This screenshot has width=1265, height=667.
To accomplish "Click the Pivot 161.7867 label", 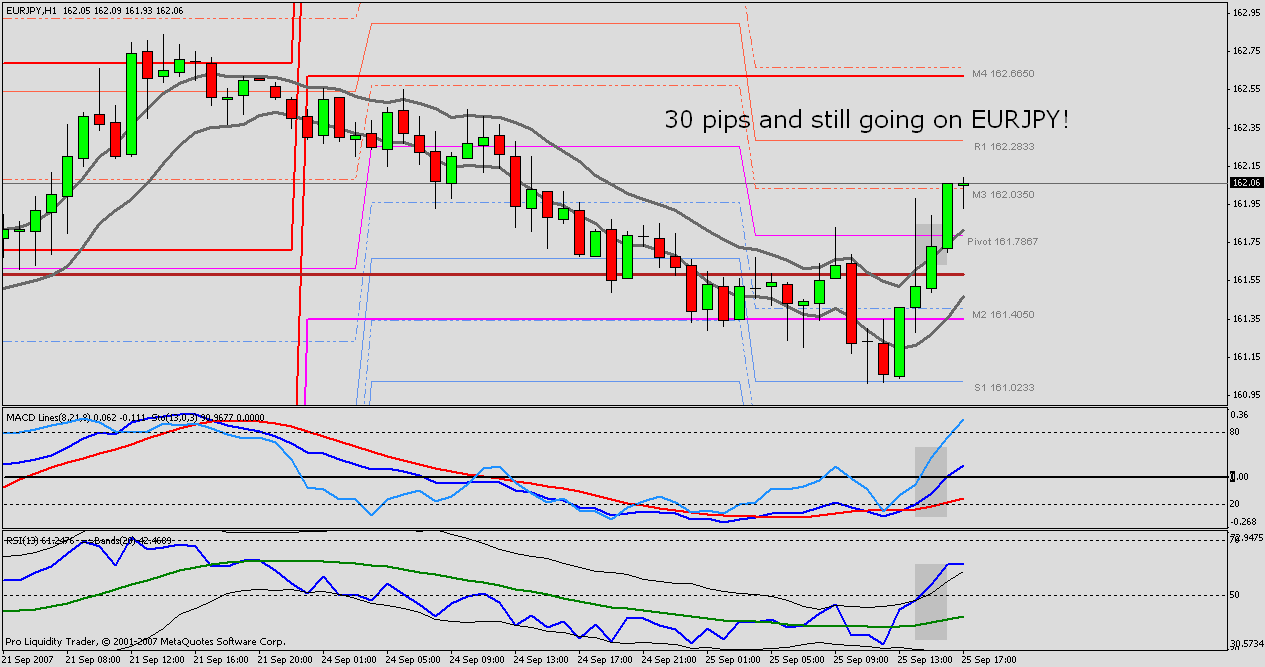I will [x=1002, y=242].
